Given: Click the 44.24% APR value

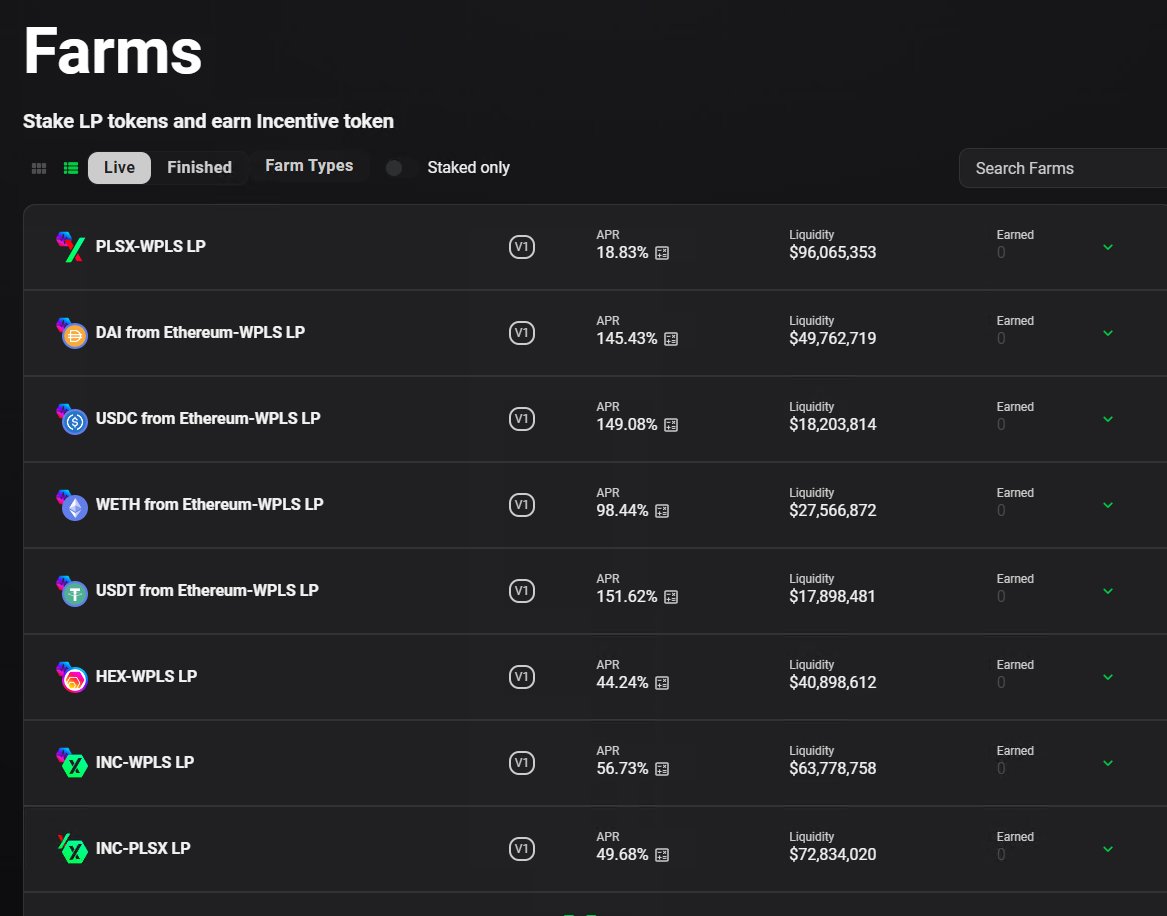Looking at the screenshot, I should pos(622,682).
